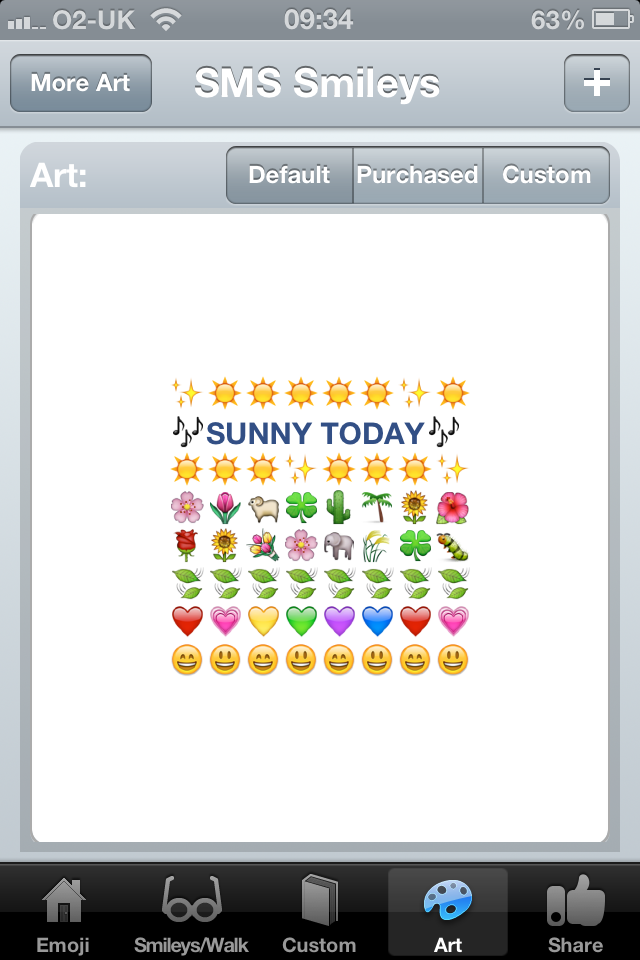Screen dimensions: 640x960
Task: Tap the SMS Smileys title
Action: [317, 83]
